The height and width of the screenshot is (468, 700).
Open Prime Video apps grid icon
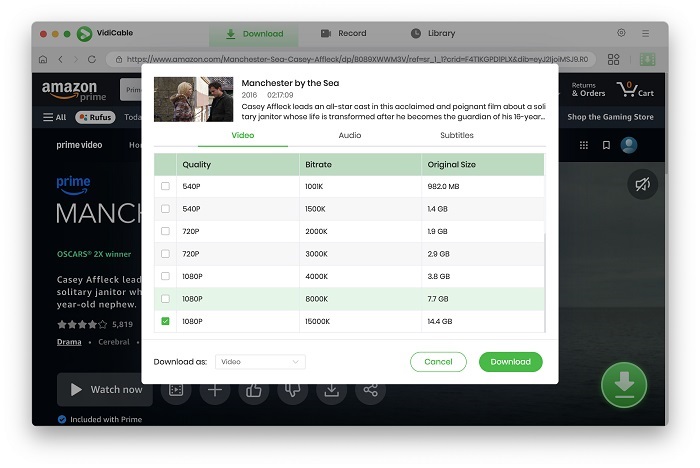coord(583,145)
